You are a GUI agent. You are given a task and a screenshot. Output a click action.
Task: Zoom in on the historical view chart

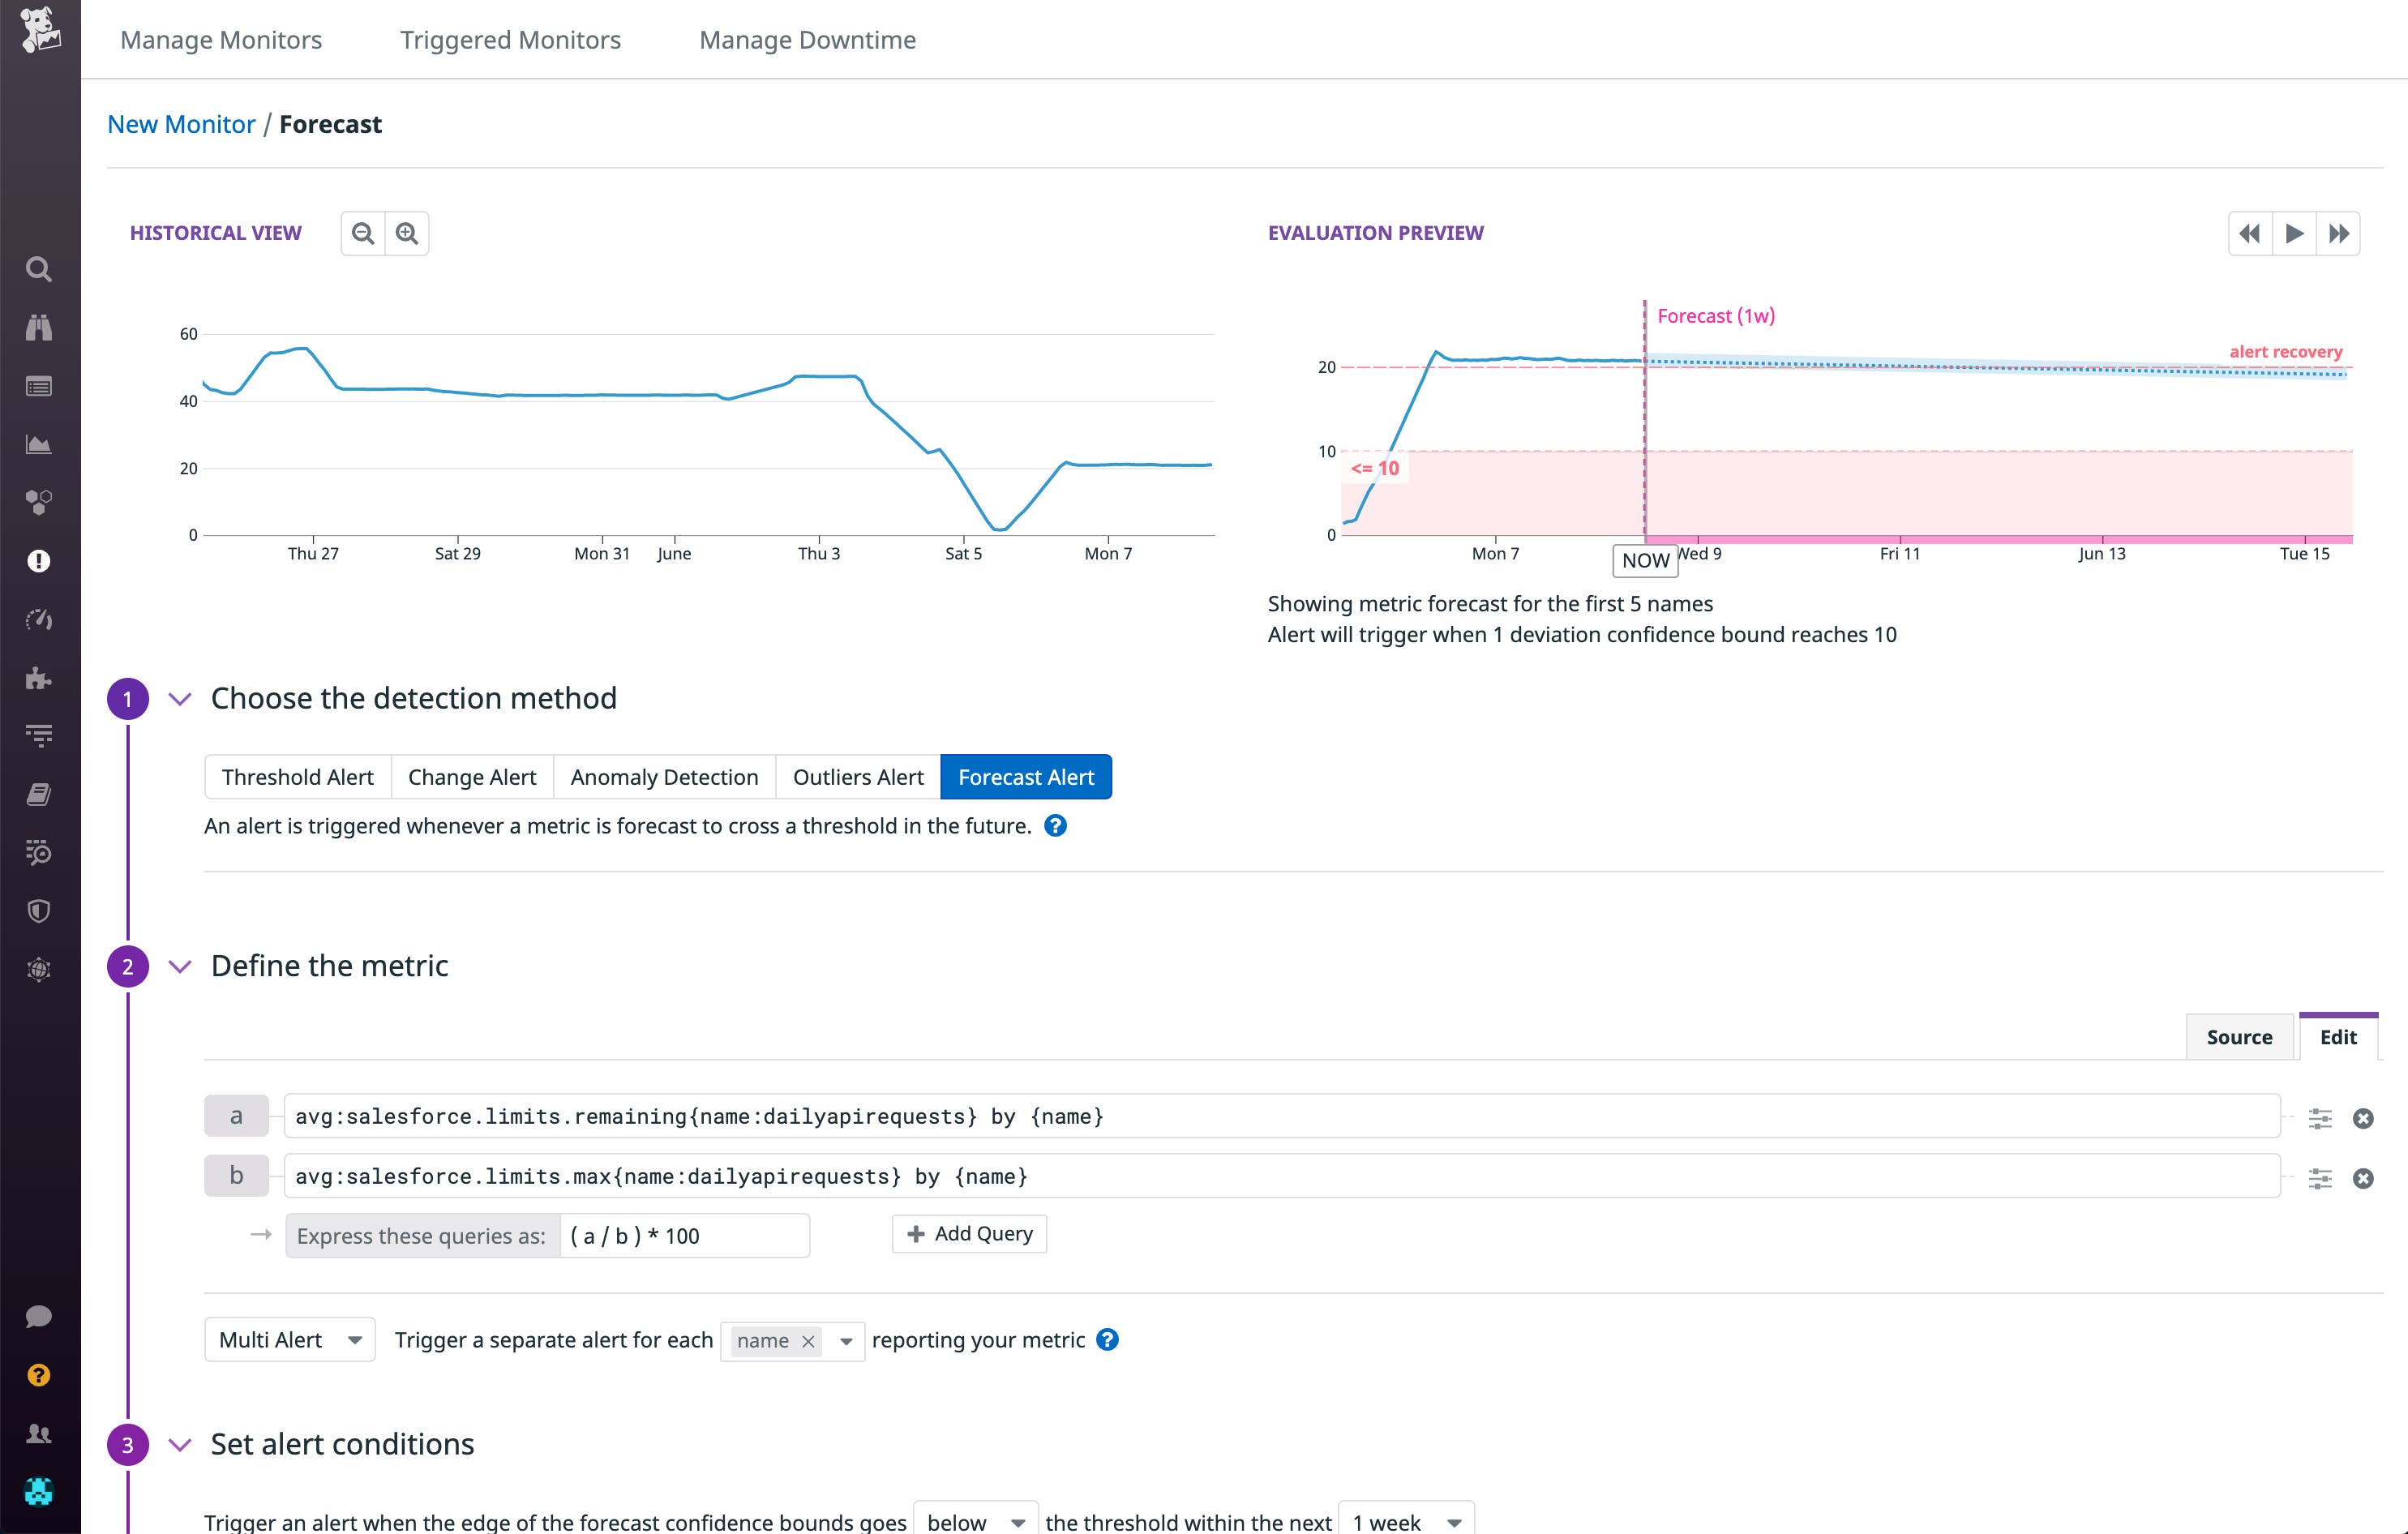[x=406, y=233]
